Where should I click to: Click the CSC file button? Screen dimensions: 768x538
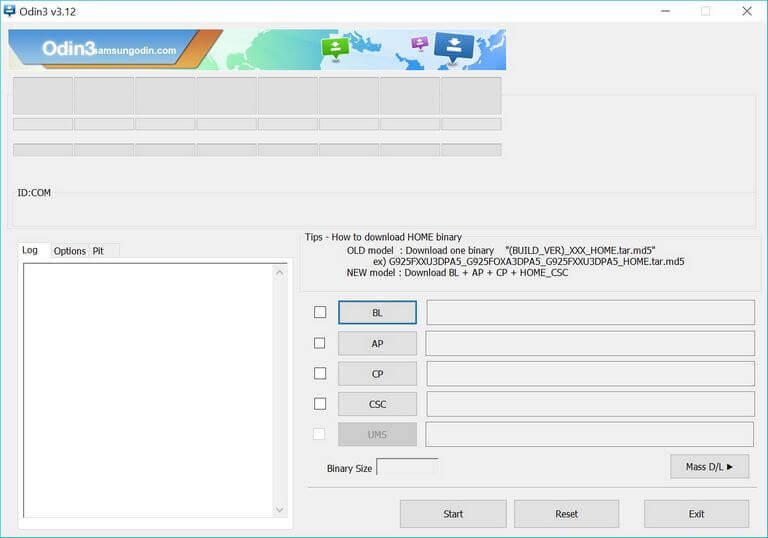pyautogui.click(x=377, y=404)
